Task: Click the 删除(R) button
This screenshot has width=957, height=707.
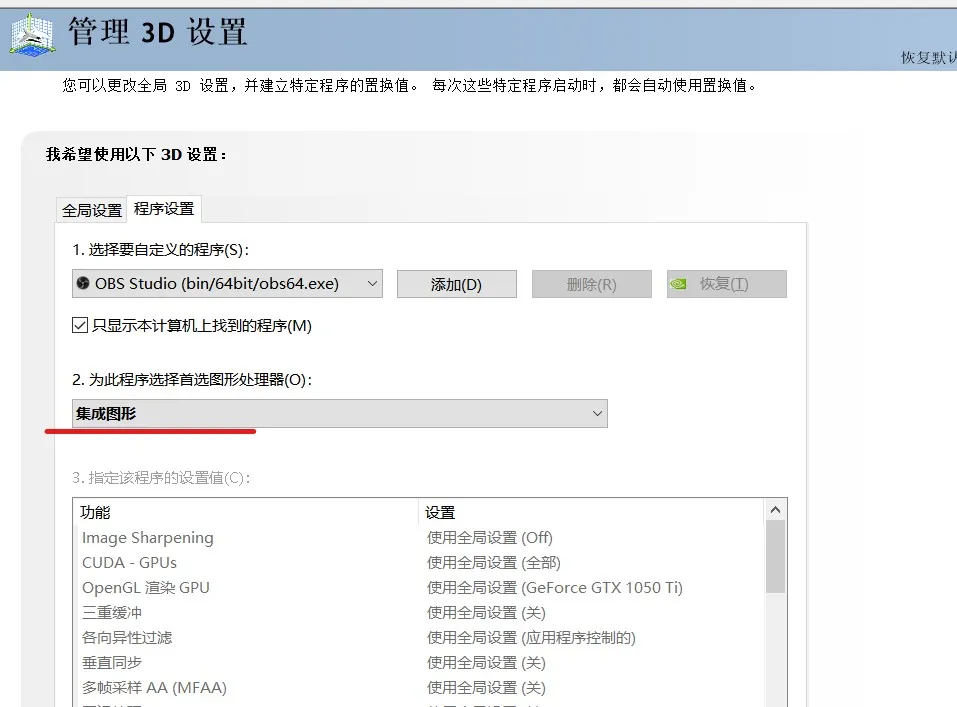Action: 591,284
